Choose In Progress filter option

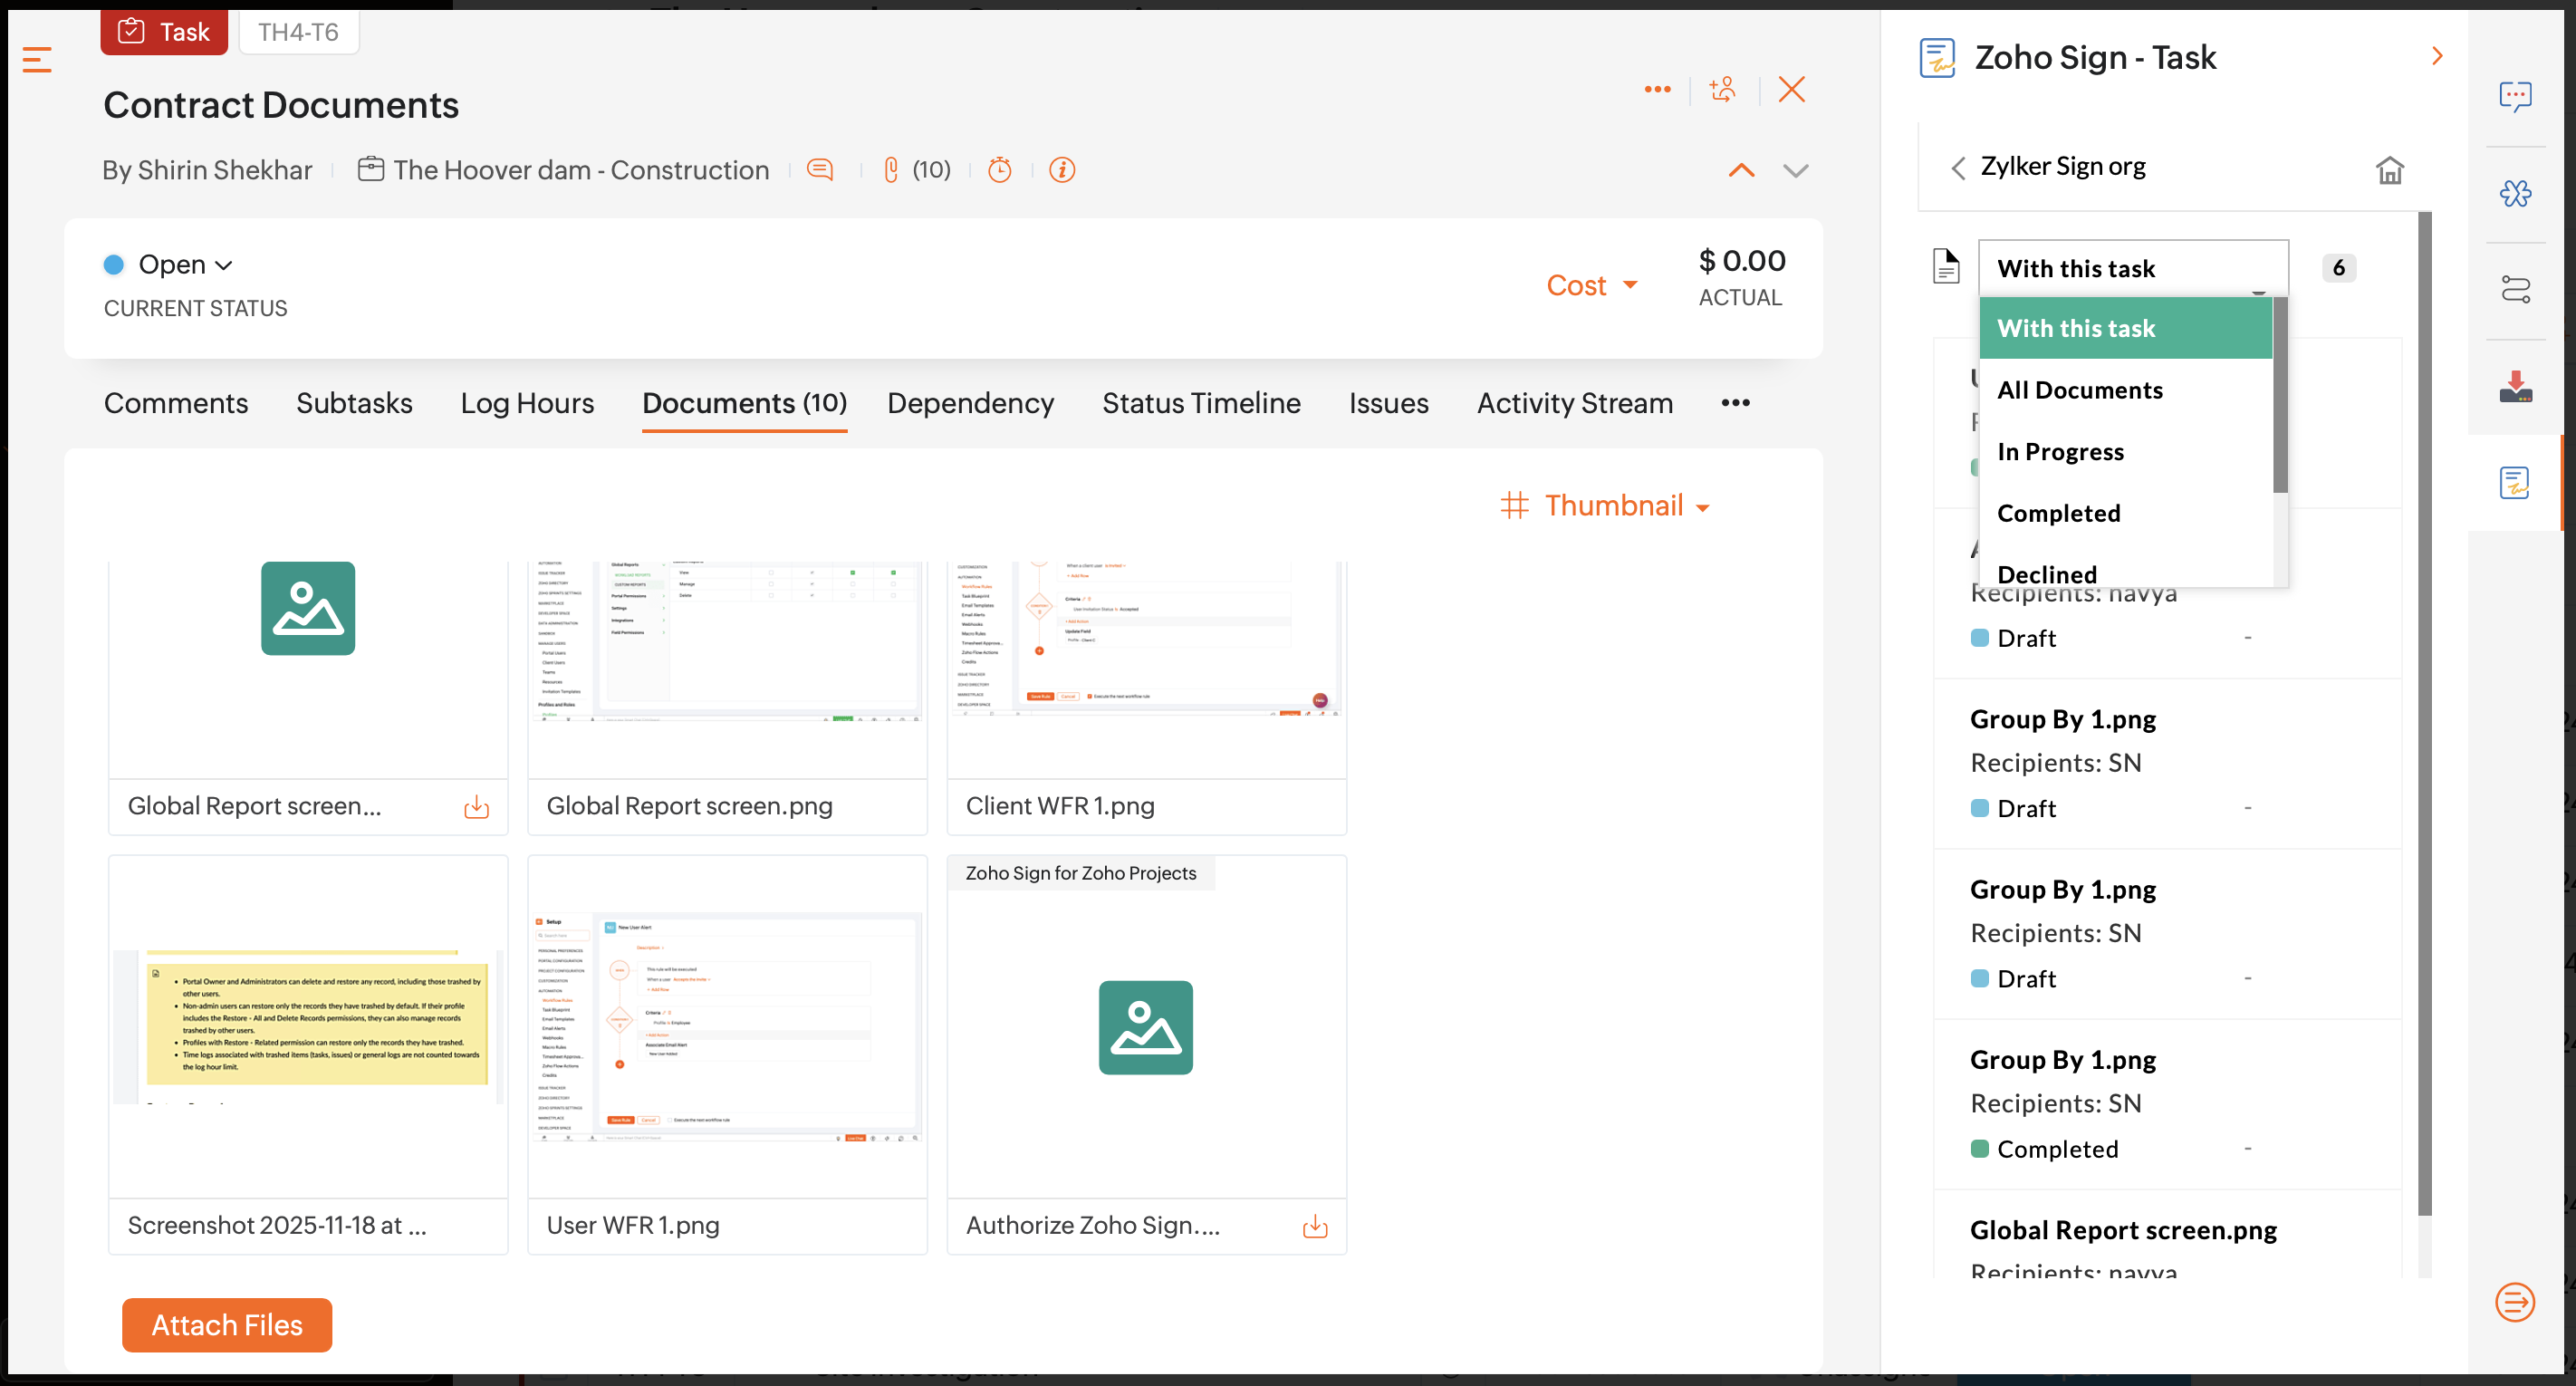coord(2060,452)
